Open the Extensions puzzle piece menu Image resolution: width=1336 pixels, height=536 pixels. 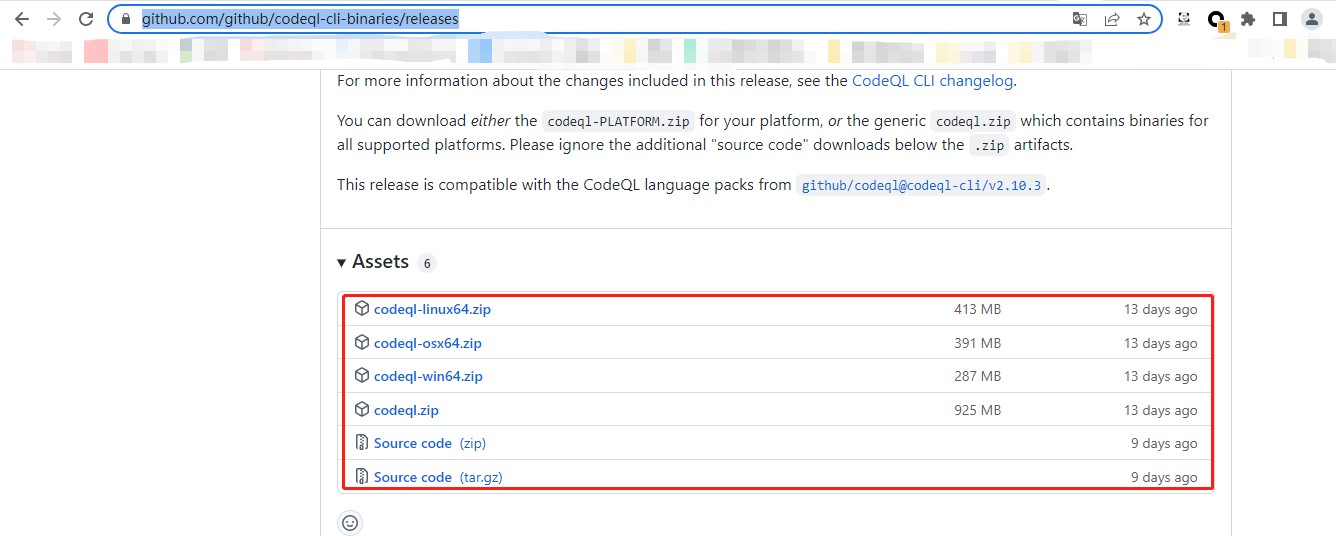coord(1248,19)
